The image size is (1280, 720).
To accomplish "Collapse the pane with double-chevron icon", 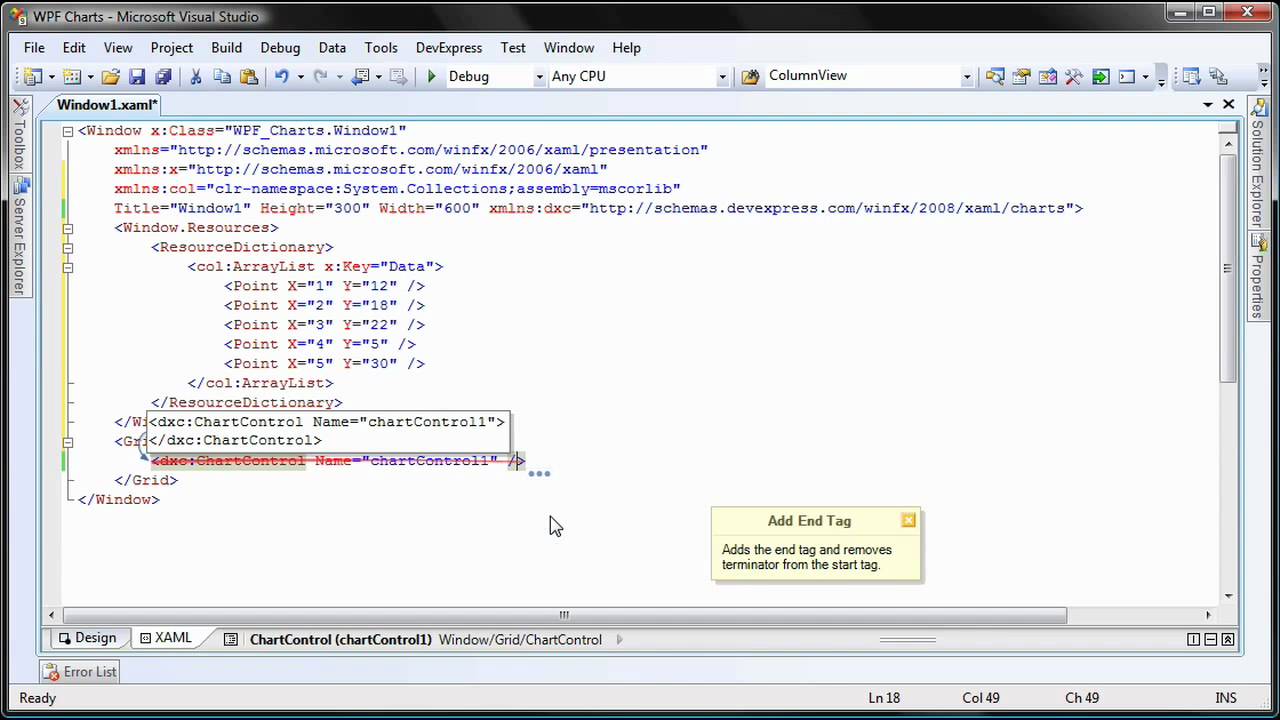I will (x=1228, y=639).
